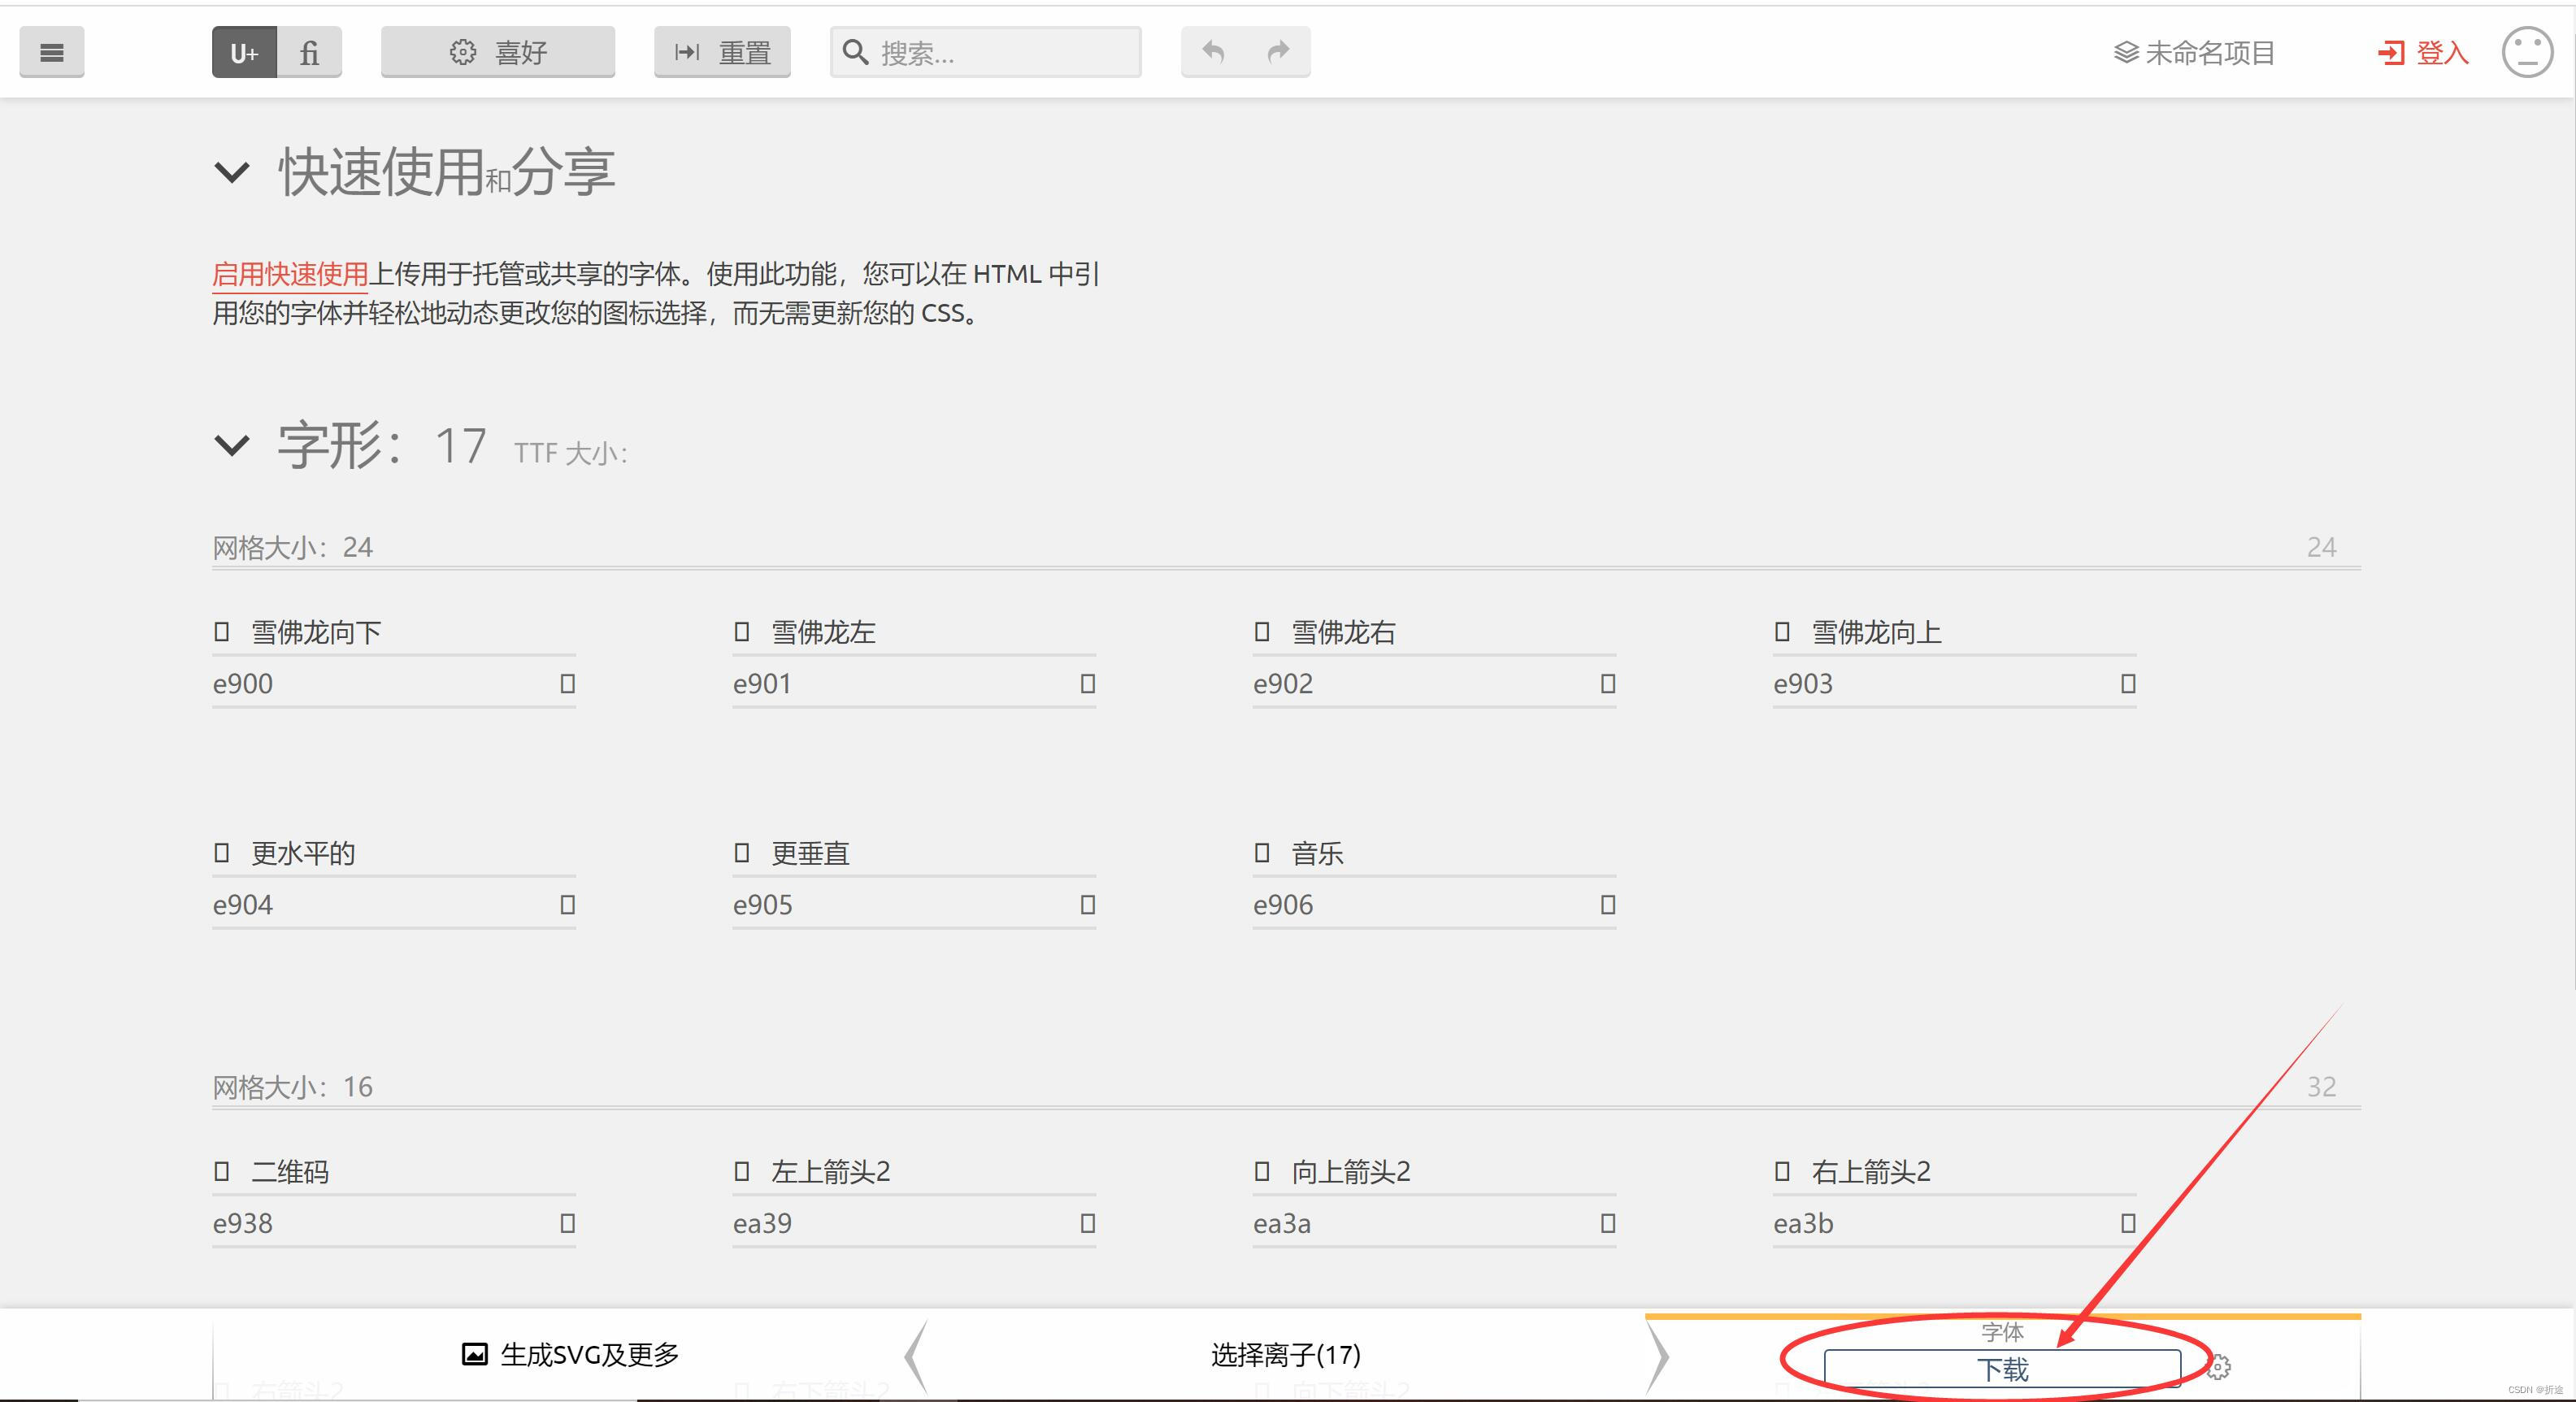Click the 下载 download button
The image size is (2576, 1402).
2002,1369
